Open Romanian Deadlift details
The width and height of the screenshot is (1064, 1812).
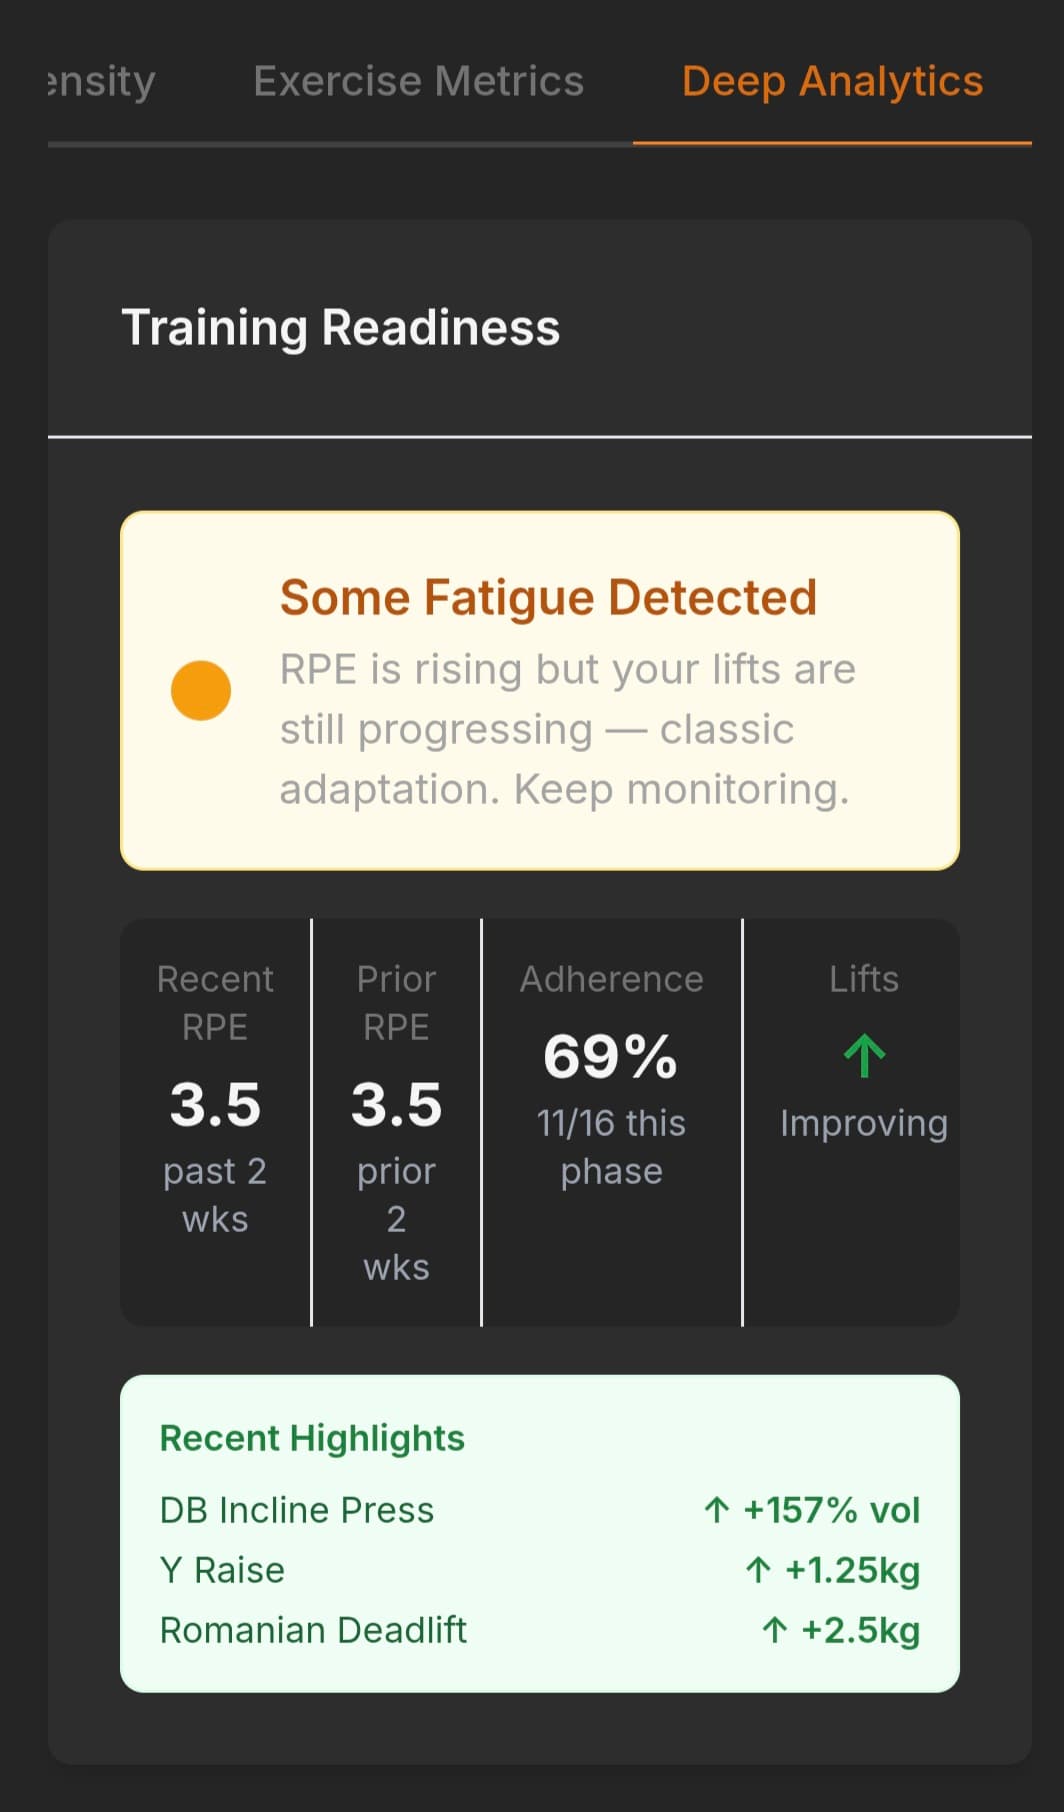pyautogui.click(x=313, y=1630)
